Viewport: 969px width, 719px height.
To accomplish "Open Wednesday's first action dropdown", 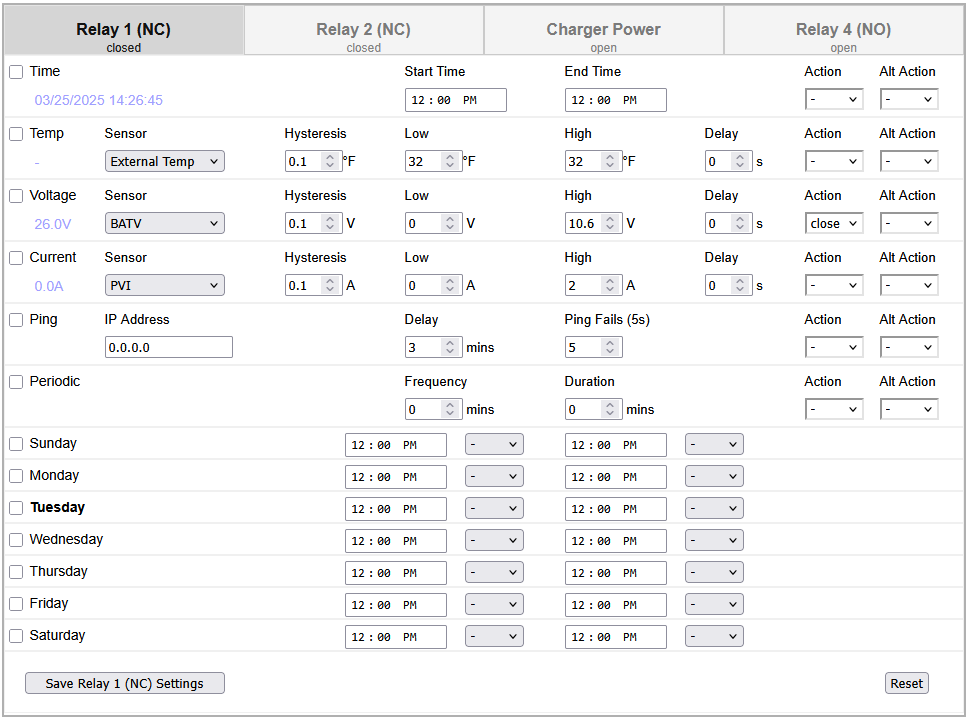I will 494,540.
